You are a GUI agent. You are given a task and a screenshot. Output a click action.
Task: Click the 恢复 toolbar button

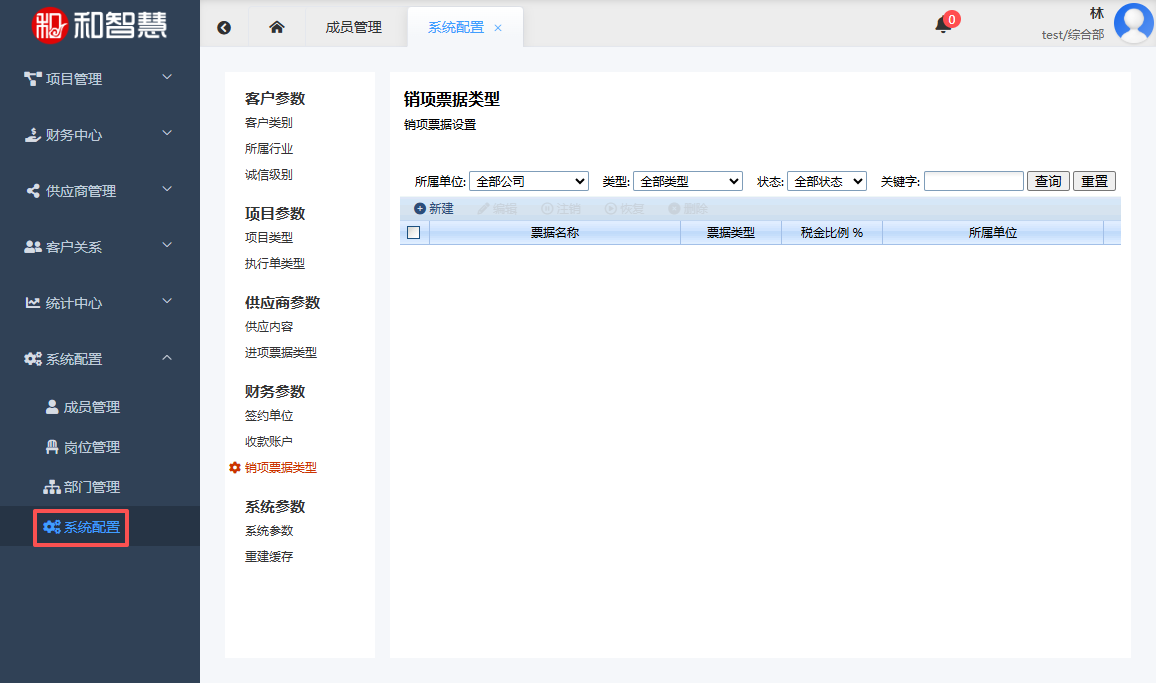(624, 209)
